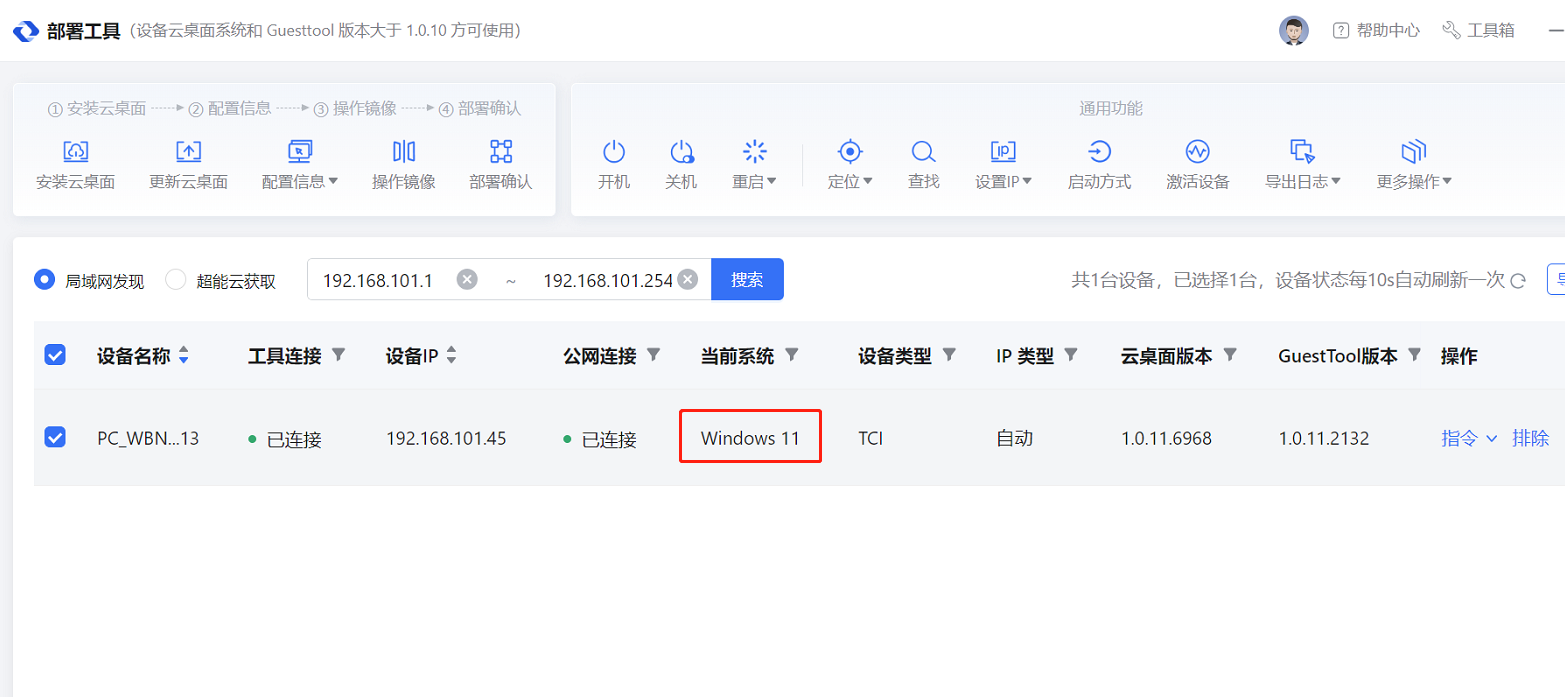The width and height of the screenshot is (1565, 697).
Task: Filter the IP 类型 column
Action: tap(1071, 355)
